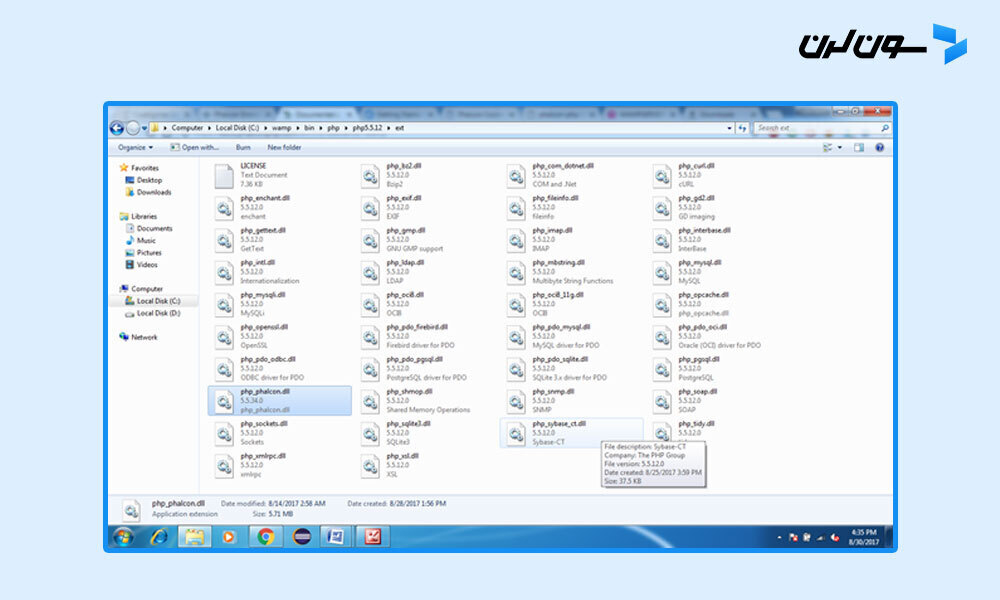The width and height of the screenshot is (1000, 600).
Task: Select the php_curl.dll file icon
Action: (x=662, y=176)
